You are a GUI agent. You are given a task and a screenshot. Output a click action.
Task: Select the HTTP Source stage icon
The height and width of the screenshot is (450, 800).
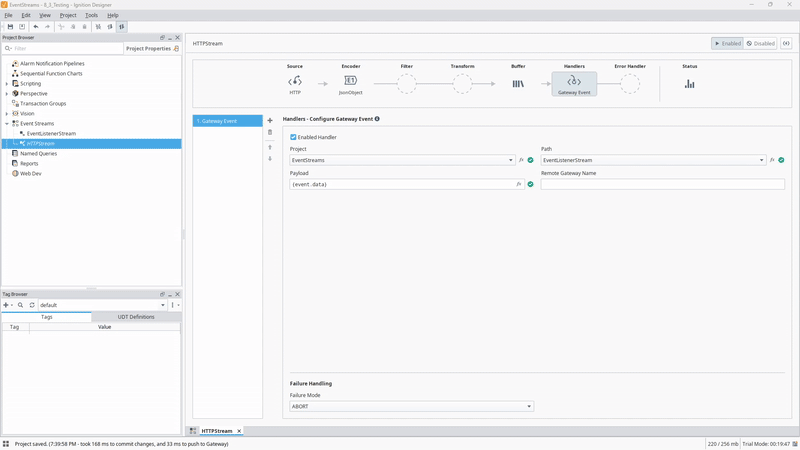[295, 81]
